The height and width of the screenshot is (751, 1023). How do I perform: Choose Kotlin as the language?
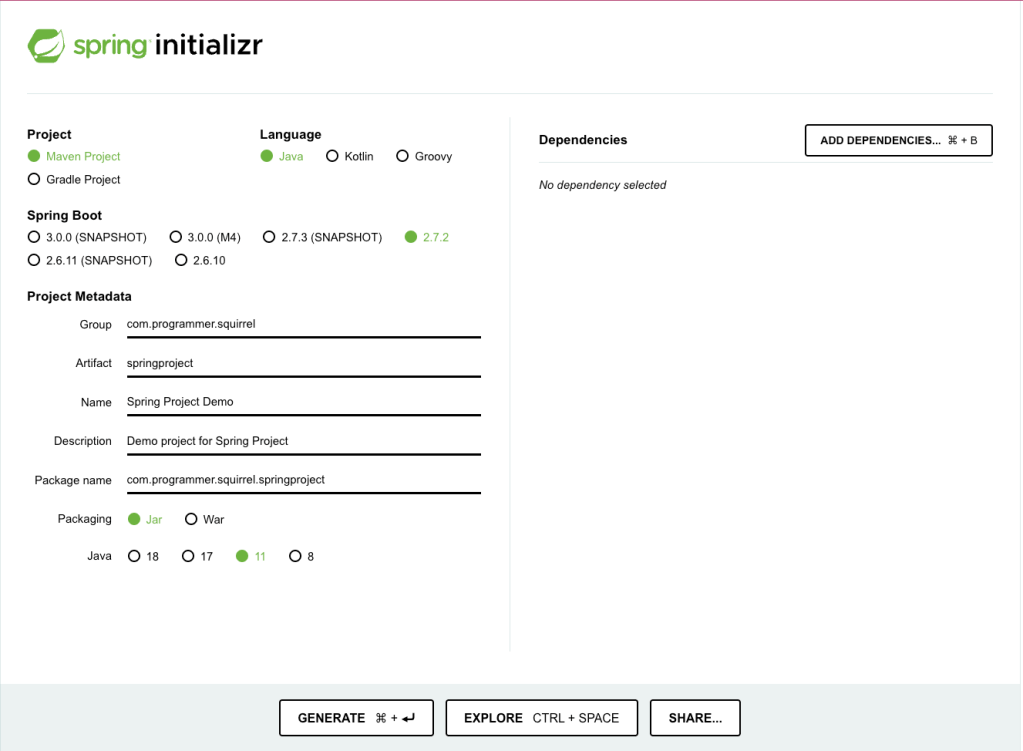coord(333,156)
